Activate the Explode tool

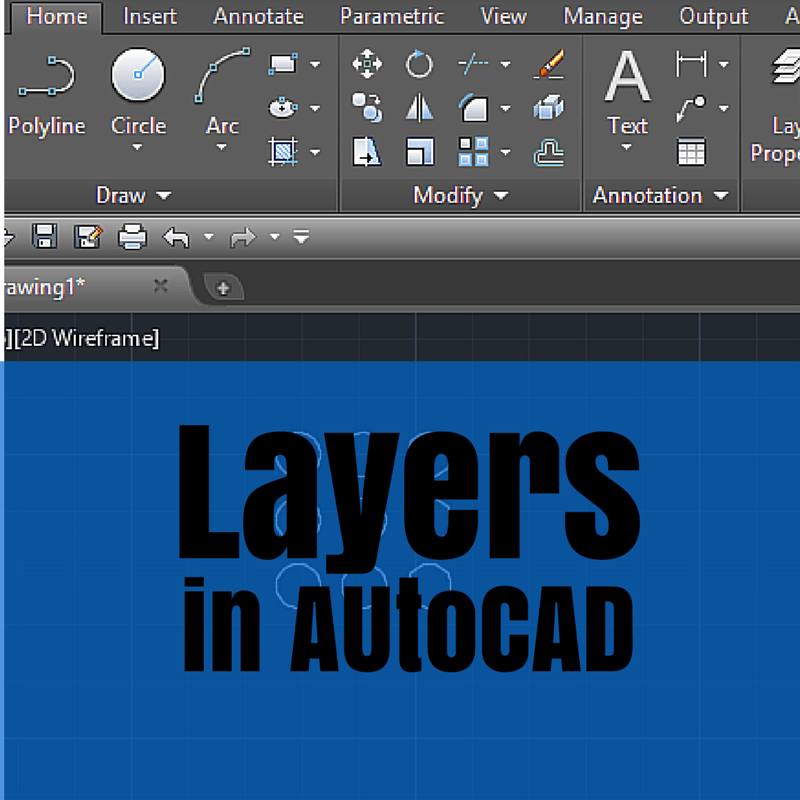[x=549, y=108]
